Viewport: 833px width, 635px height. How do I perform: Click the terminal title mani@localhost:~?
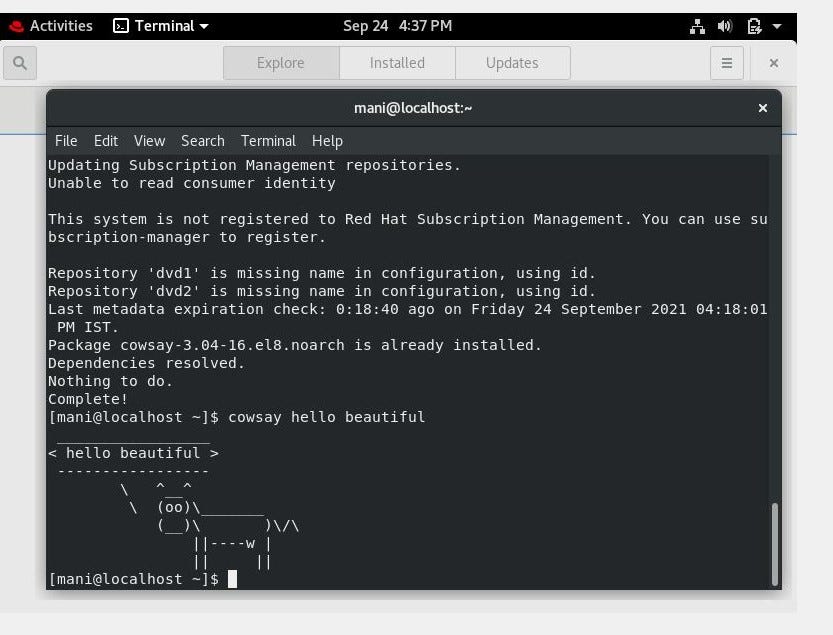(413, 108)
